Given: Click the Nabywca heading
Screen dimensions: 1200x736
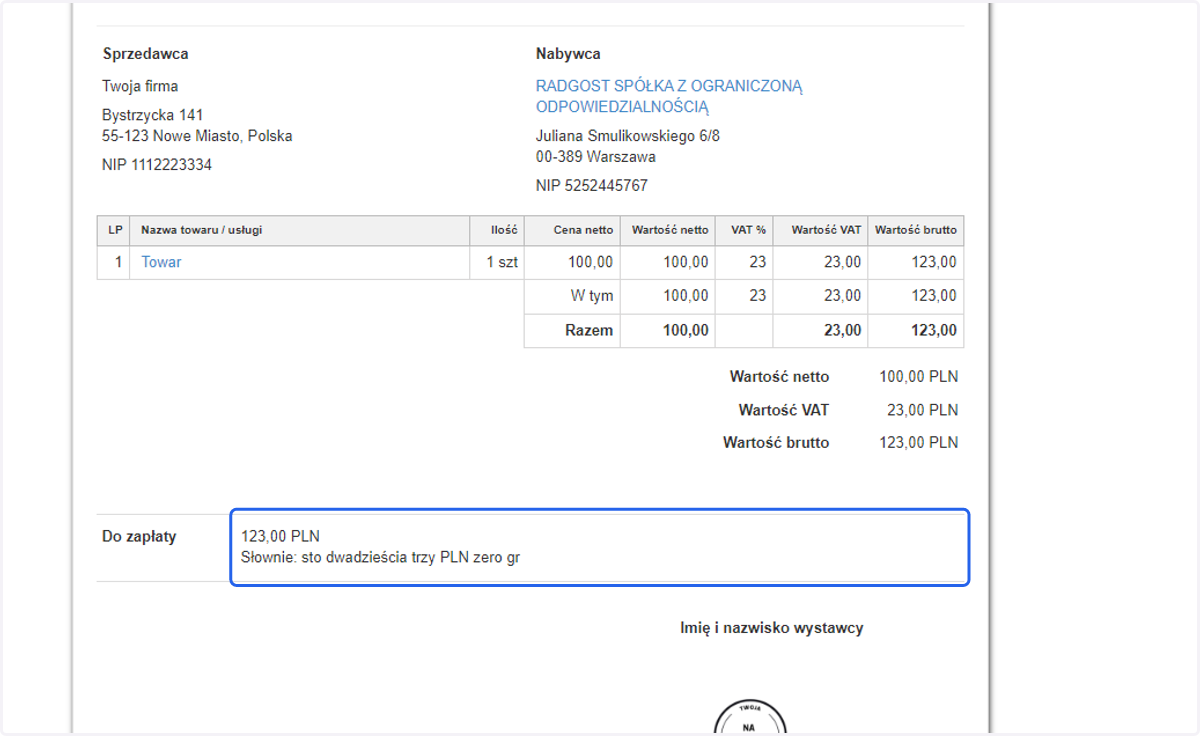Looking at the screenshot, I should click(568, 54).
